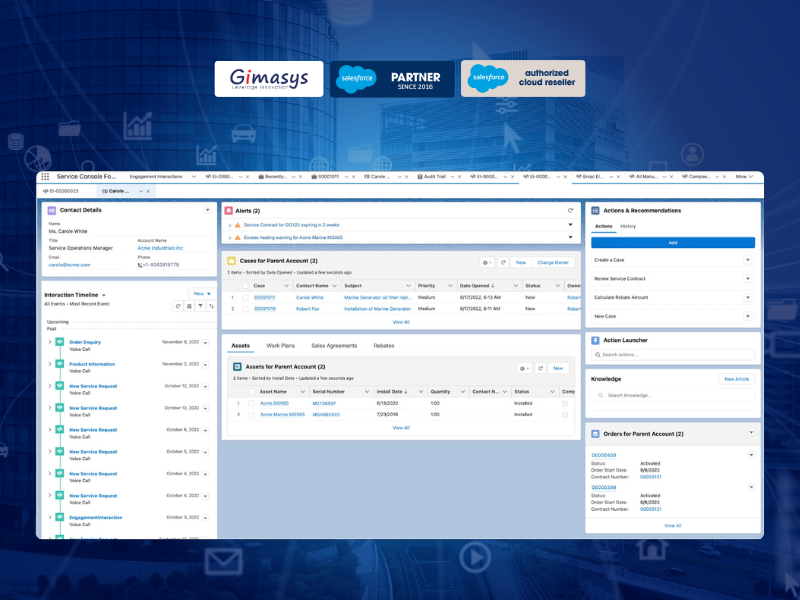Viewport: 800px width, 600px height.
Task: Toggle the Interaction Timeline sort order
Action: (x=211, y=306)
